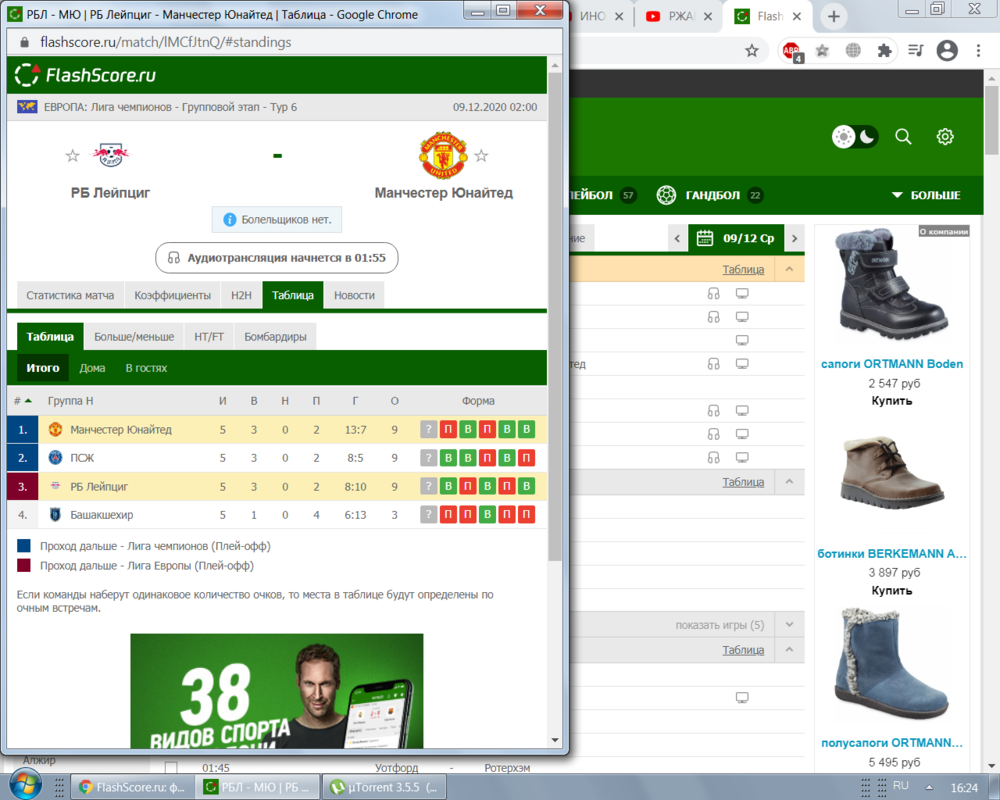Show the Дома standings filter
This screenshot has height=800, width=1000.
tap(92, 368)
